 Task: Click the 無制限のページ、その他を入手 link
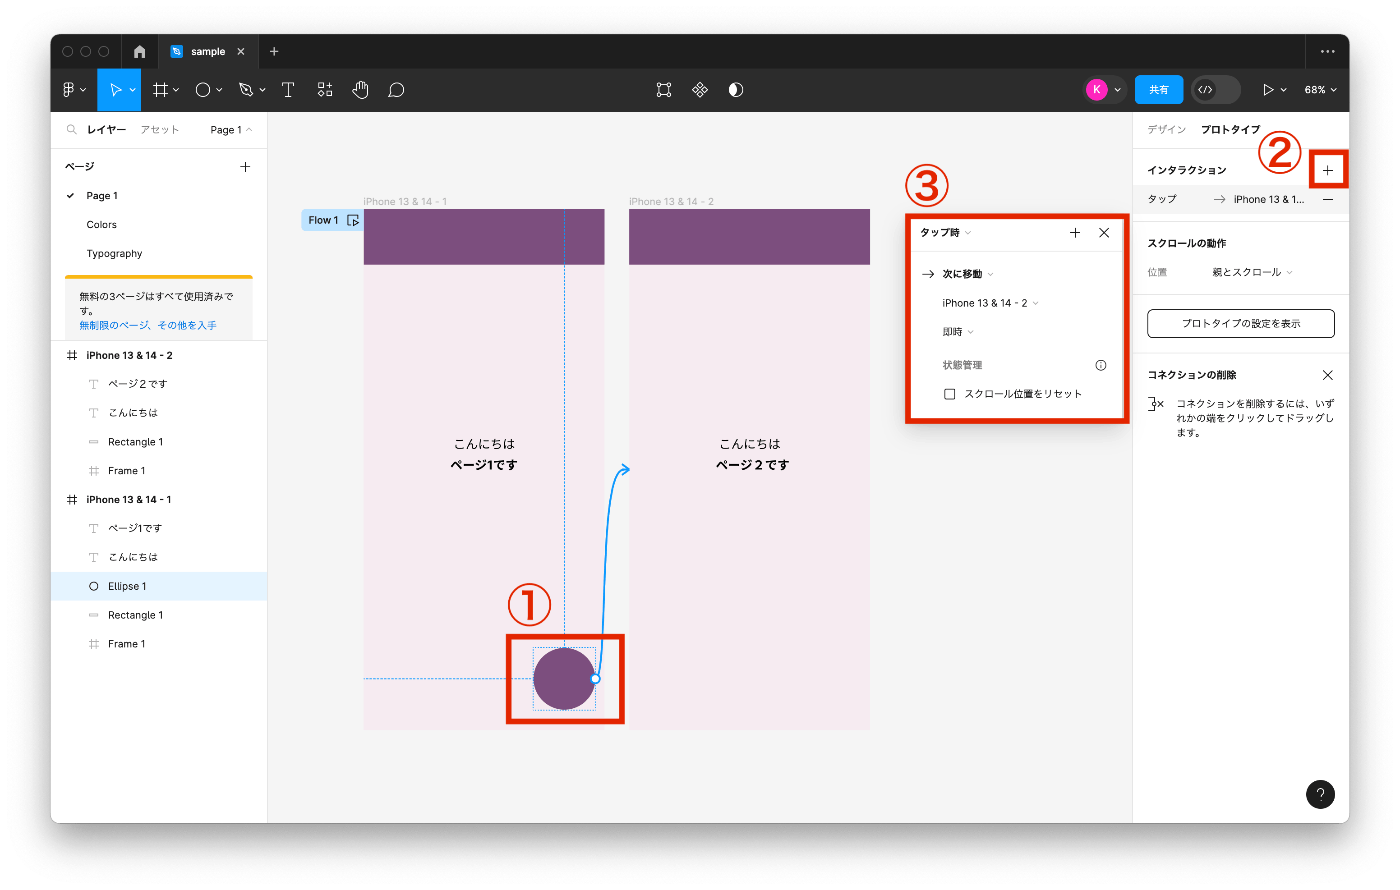click(x=148, y=326)
